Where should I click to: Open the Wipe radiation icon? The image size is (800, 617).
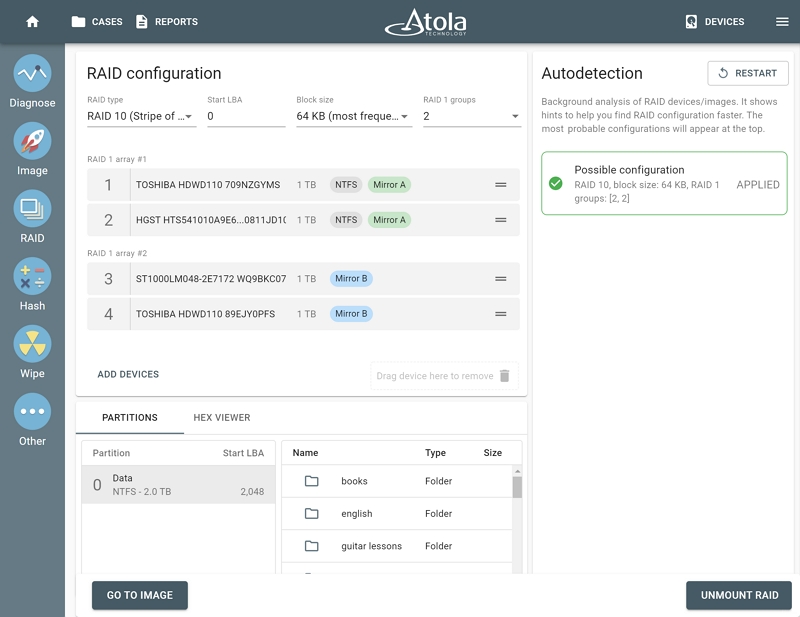click(32, 344)
